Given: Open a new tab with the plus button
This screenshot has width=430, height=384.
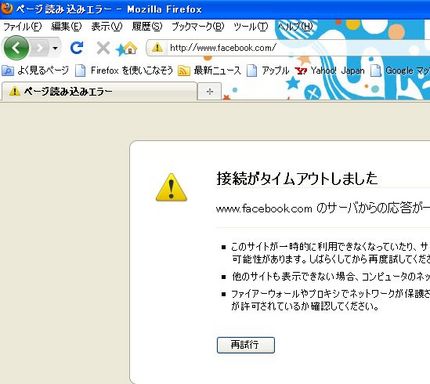Looking at the screenshot, I should 209,91.
